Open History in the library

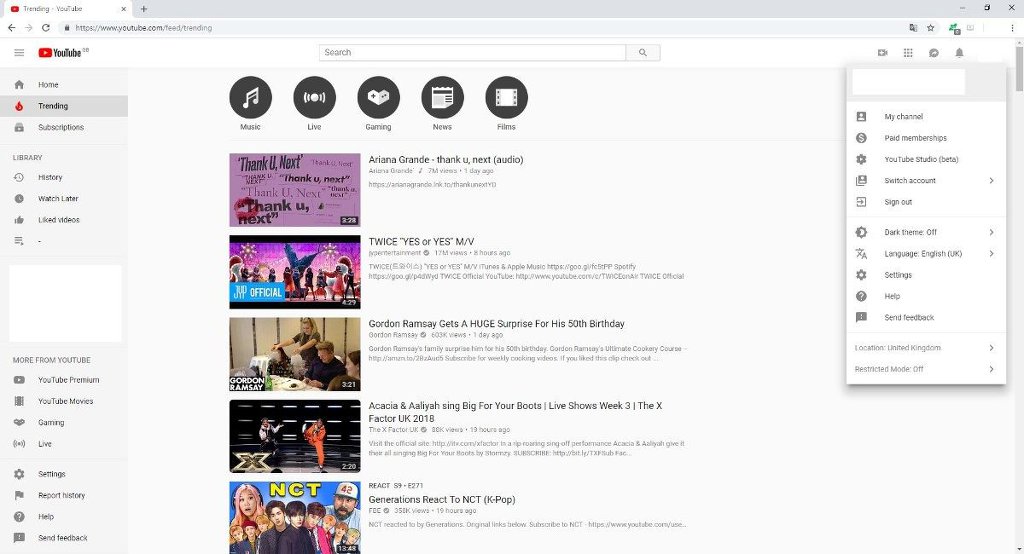pyautogui.click(x=64, y=177)
